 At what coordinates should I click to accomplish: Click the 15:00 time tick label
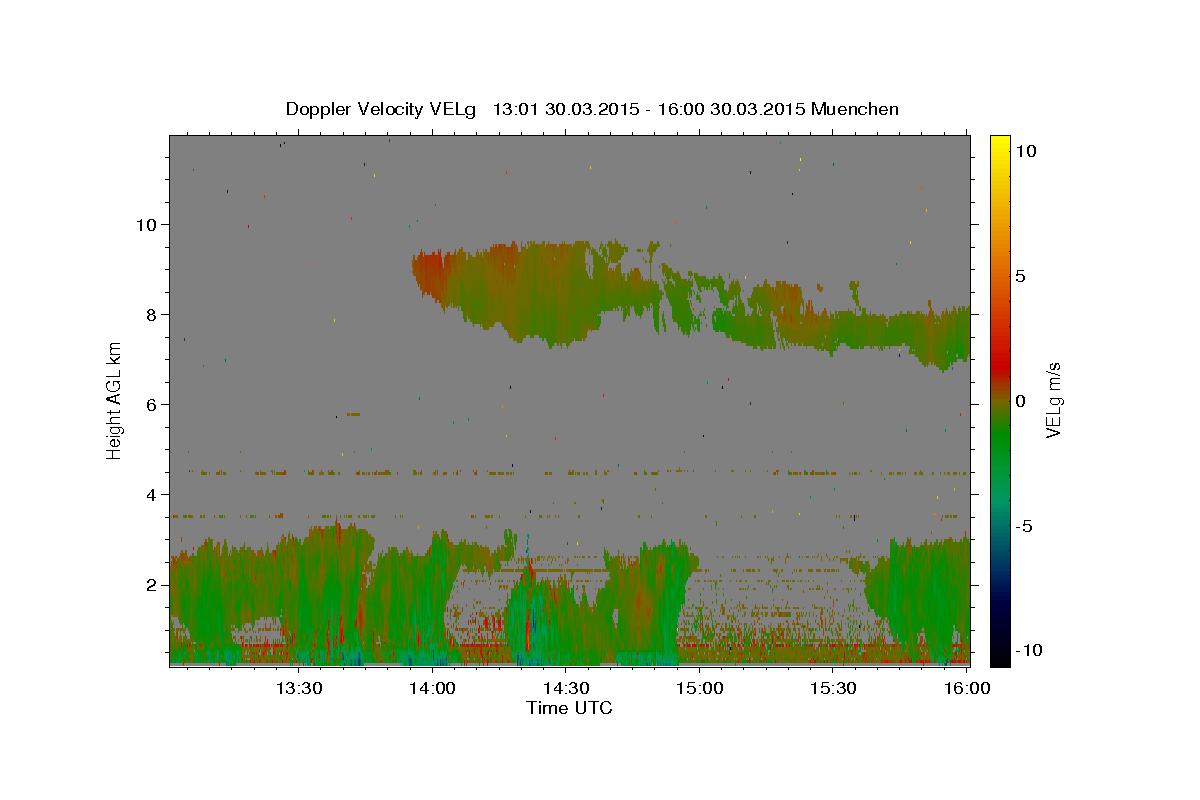point(701,688)
